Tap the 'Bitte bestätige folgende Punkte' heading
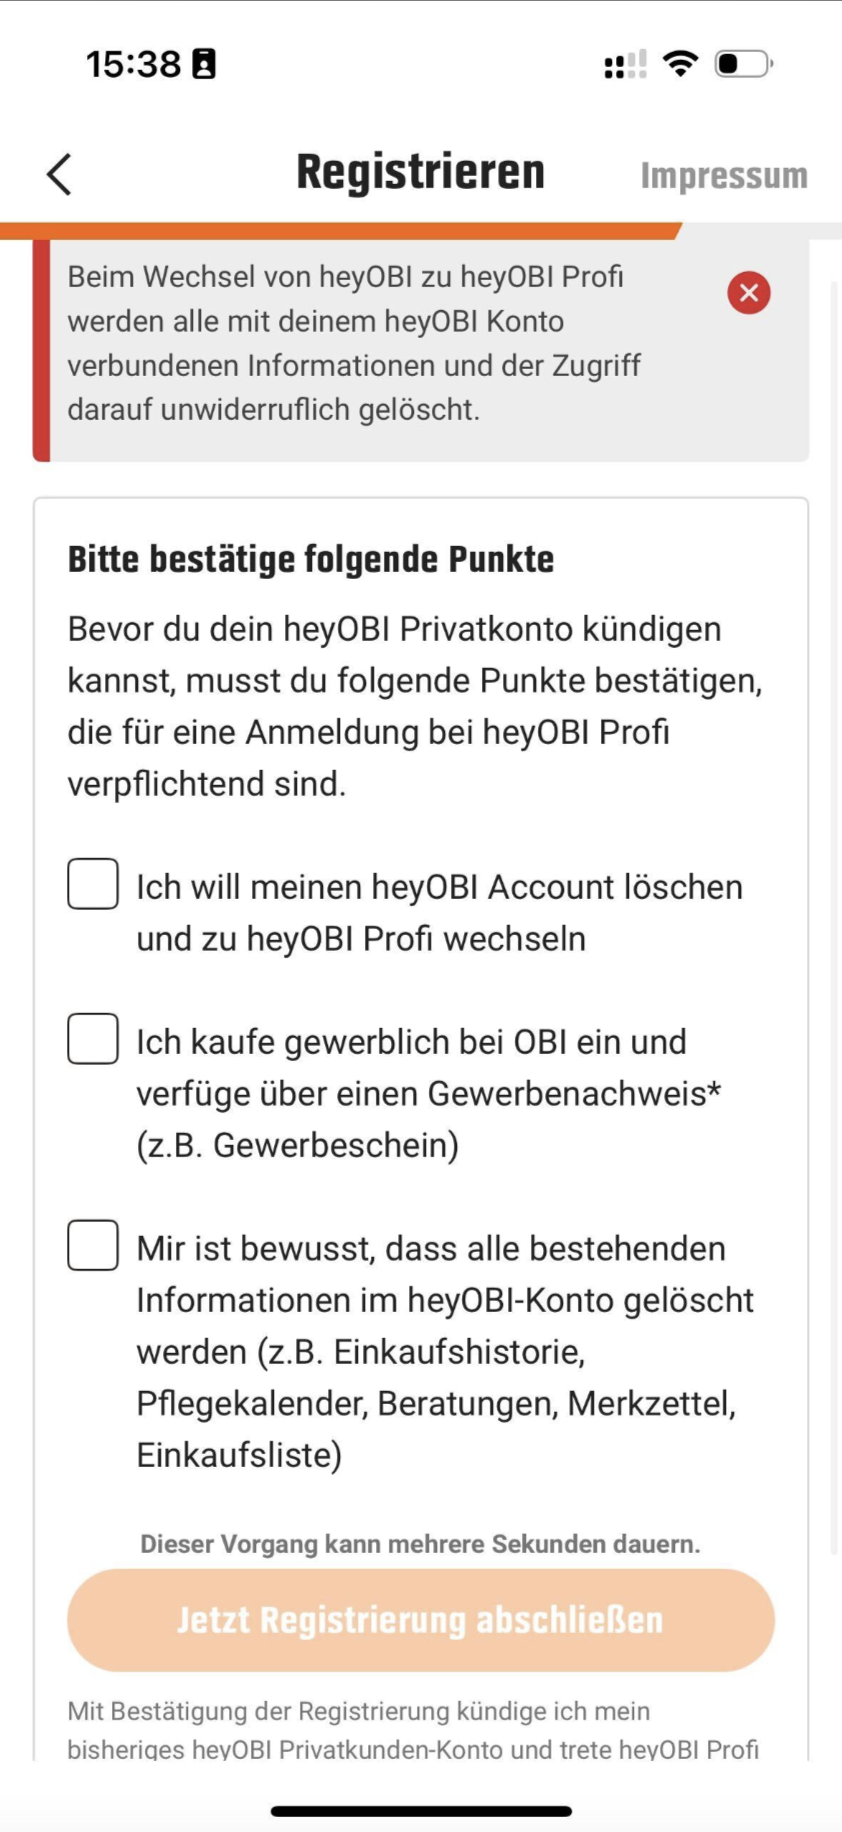842x1832 pixels. (x=310, y=559)
